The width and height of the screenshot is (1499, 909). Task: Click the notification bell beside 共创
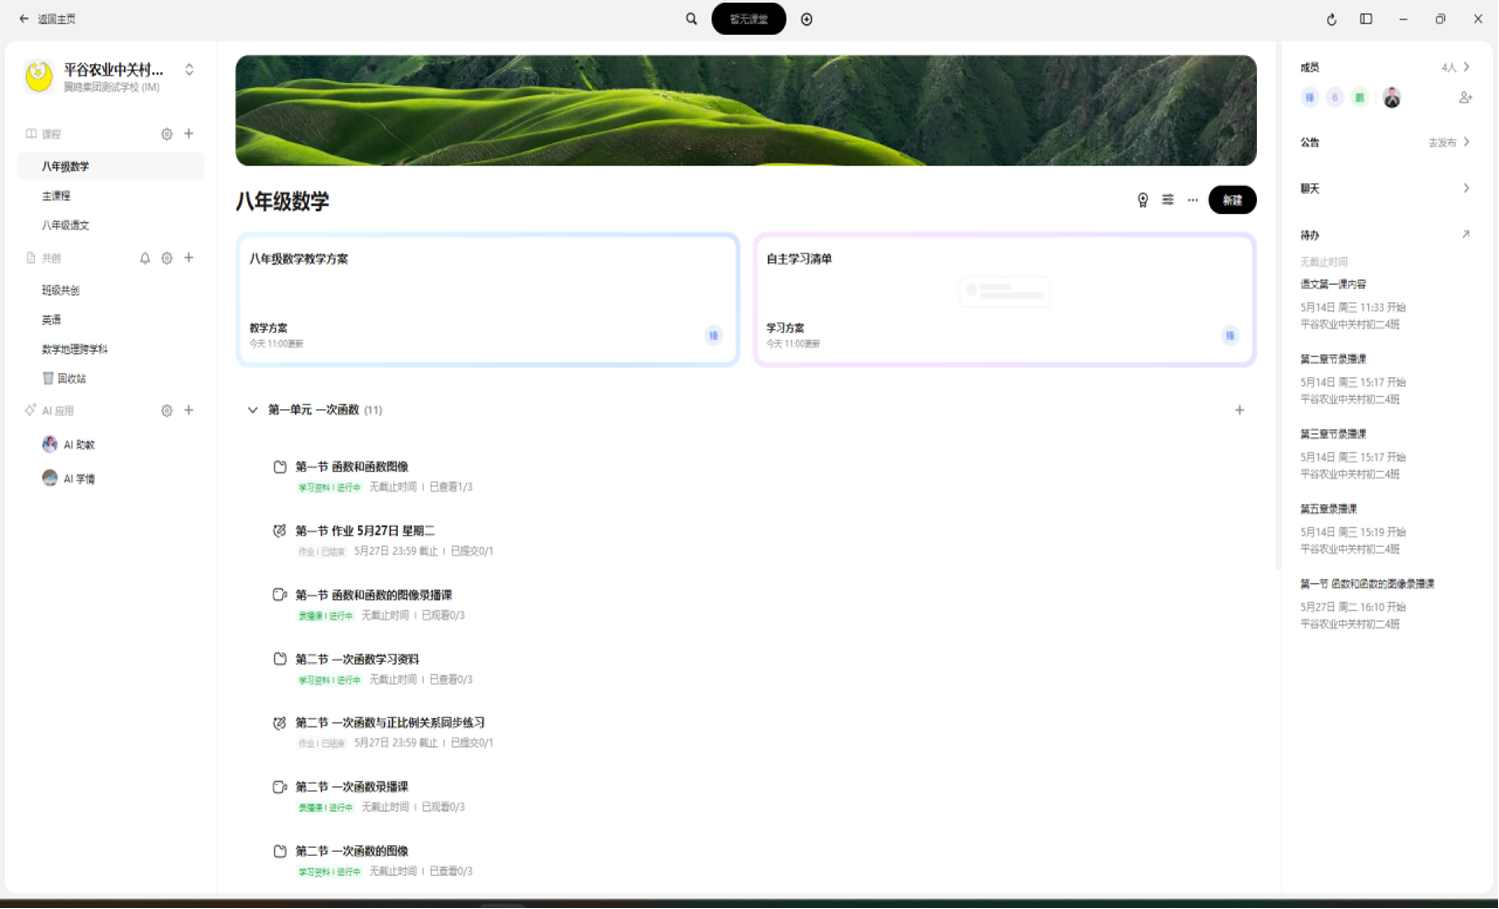click(x=145, y=258)
